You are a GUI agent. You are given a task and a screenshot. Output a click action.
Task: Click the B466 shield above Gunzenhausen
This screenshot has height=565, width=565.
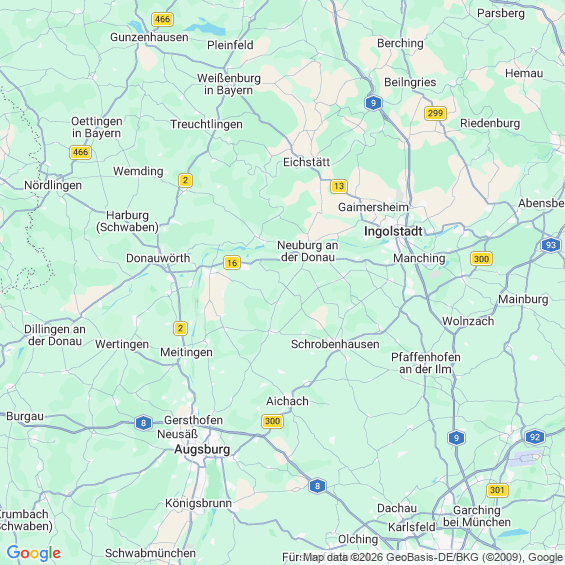click(162, 19)
